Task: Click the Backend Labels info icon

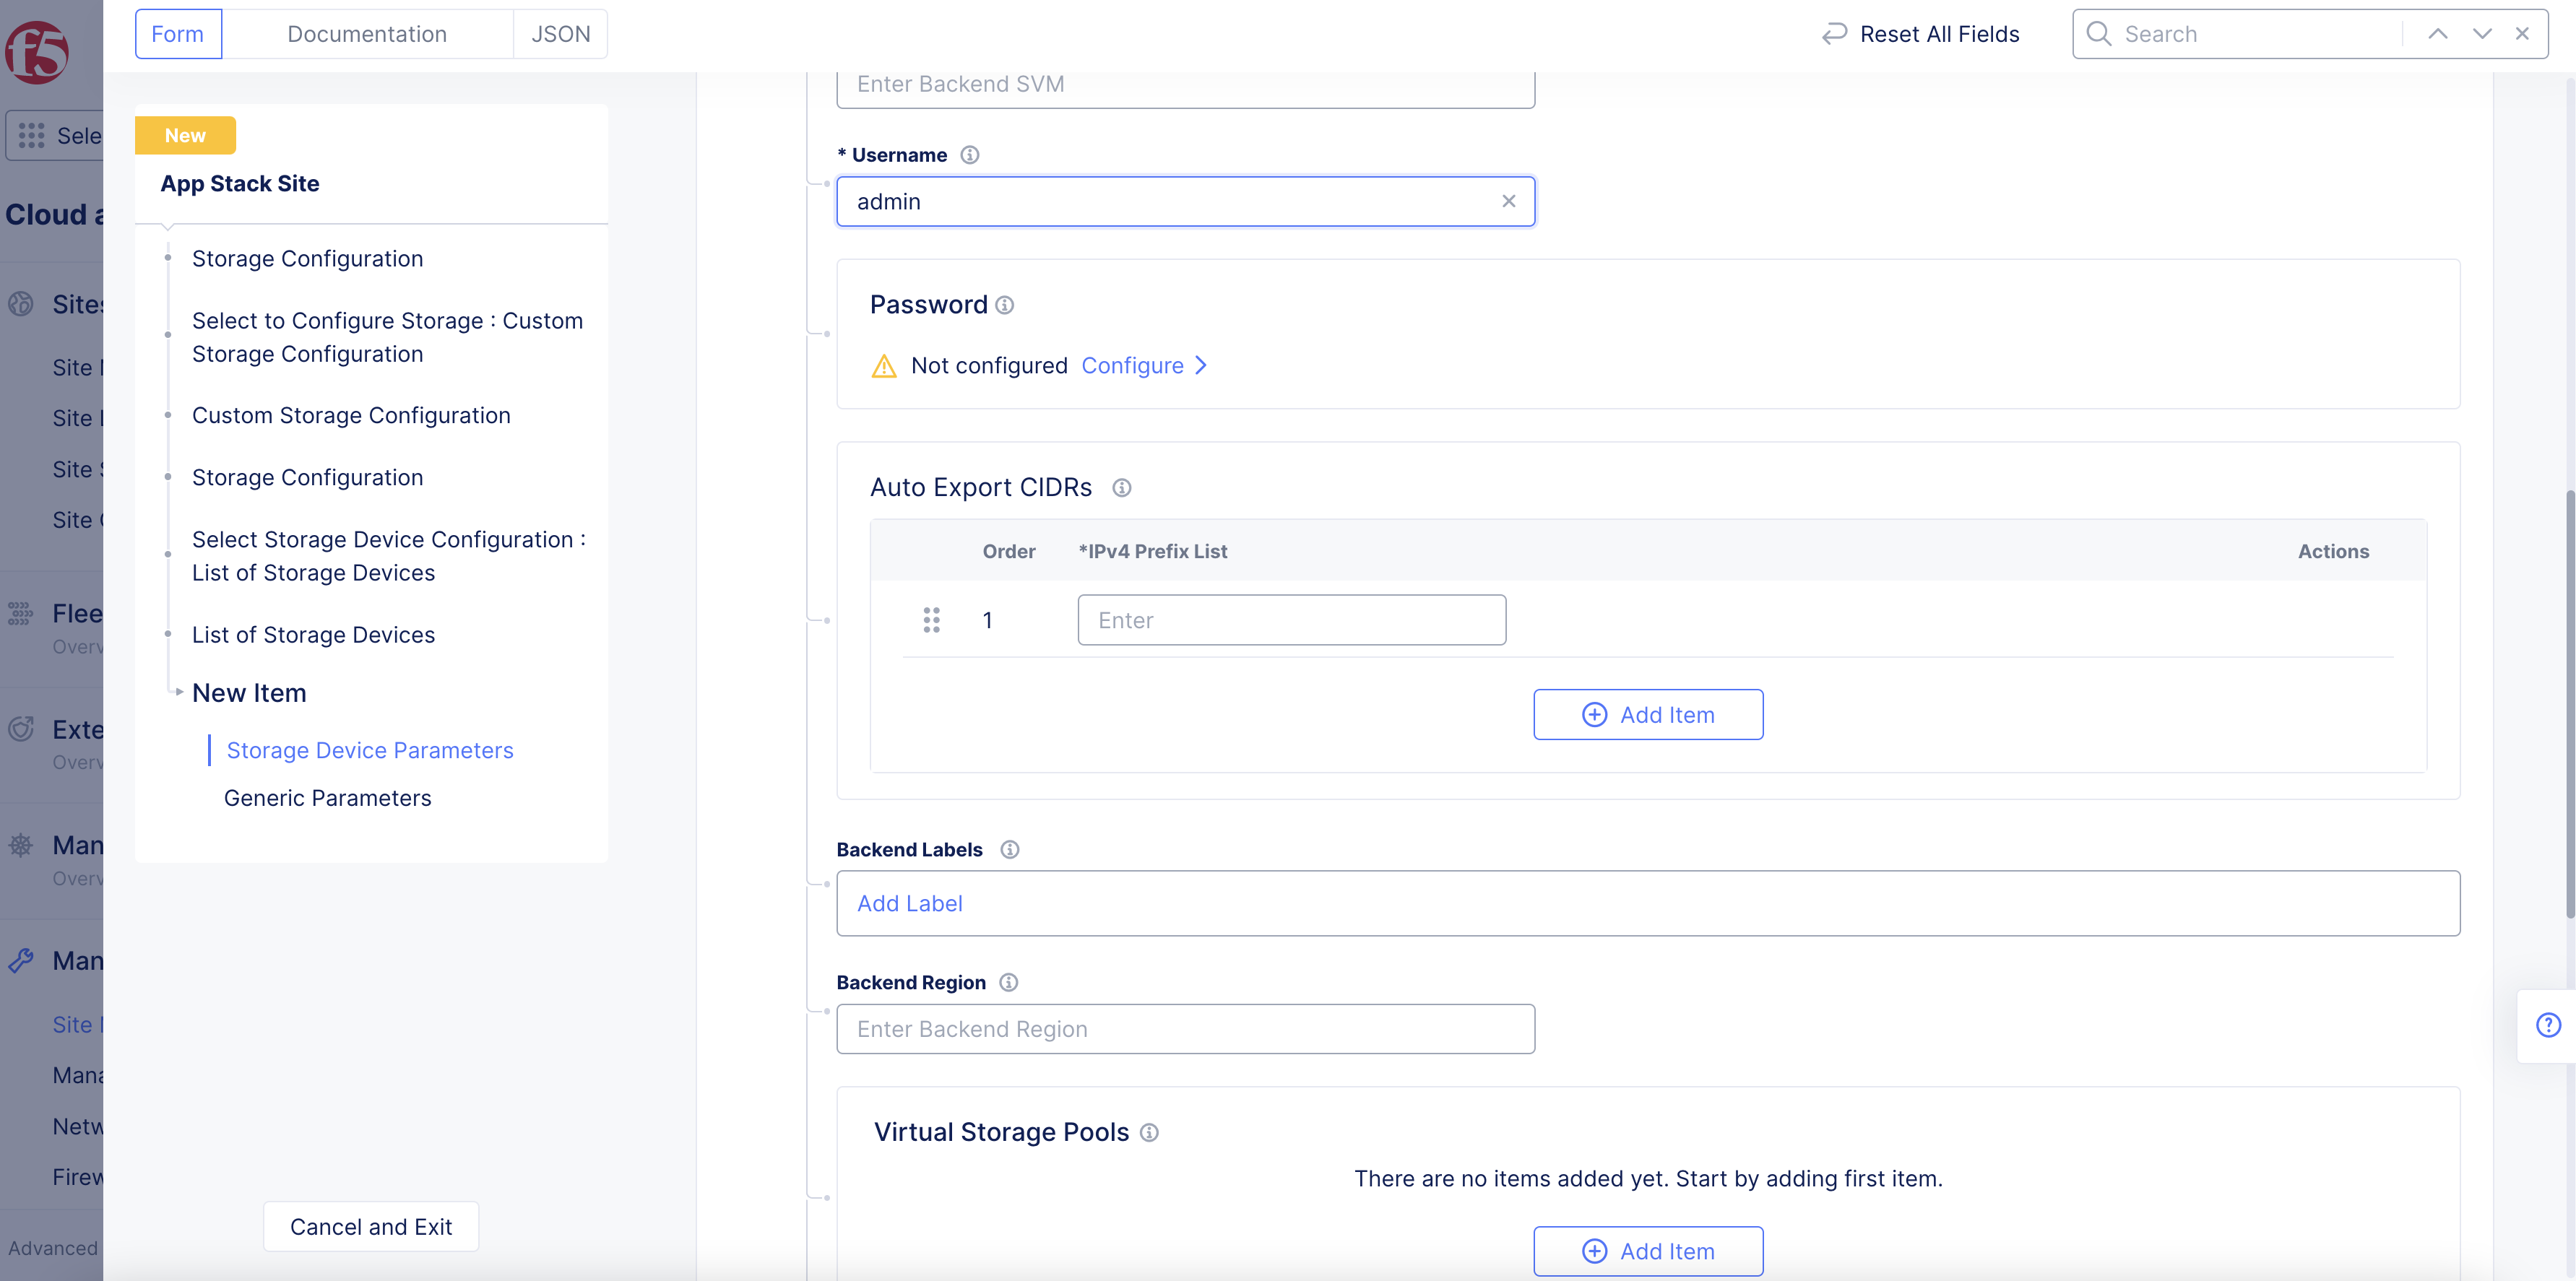Action: pos(1010,850)
